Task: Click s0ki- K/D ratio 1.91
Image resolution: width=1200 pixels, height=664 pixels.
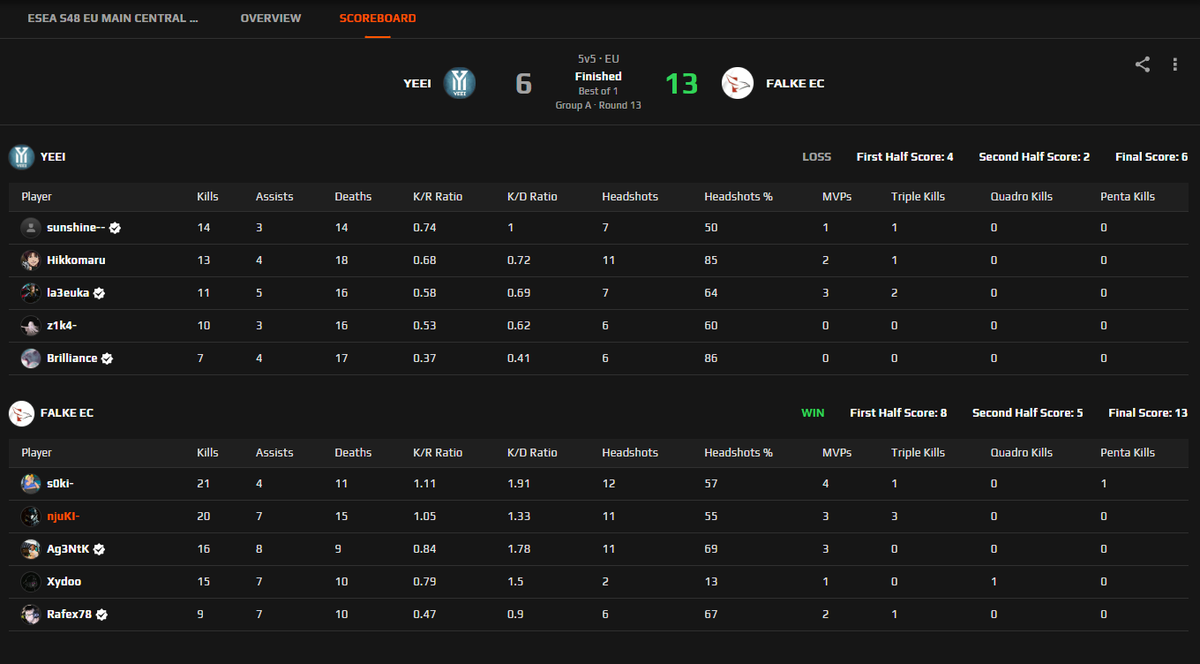Action: pos(519,484)
